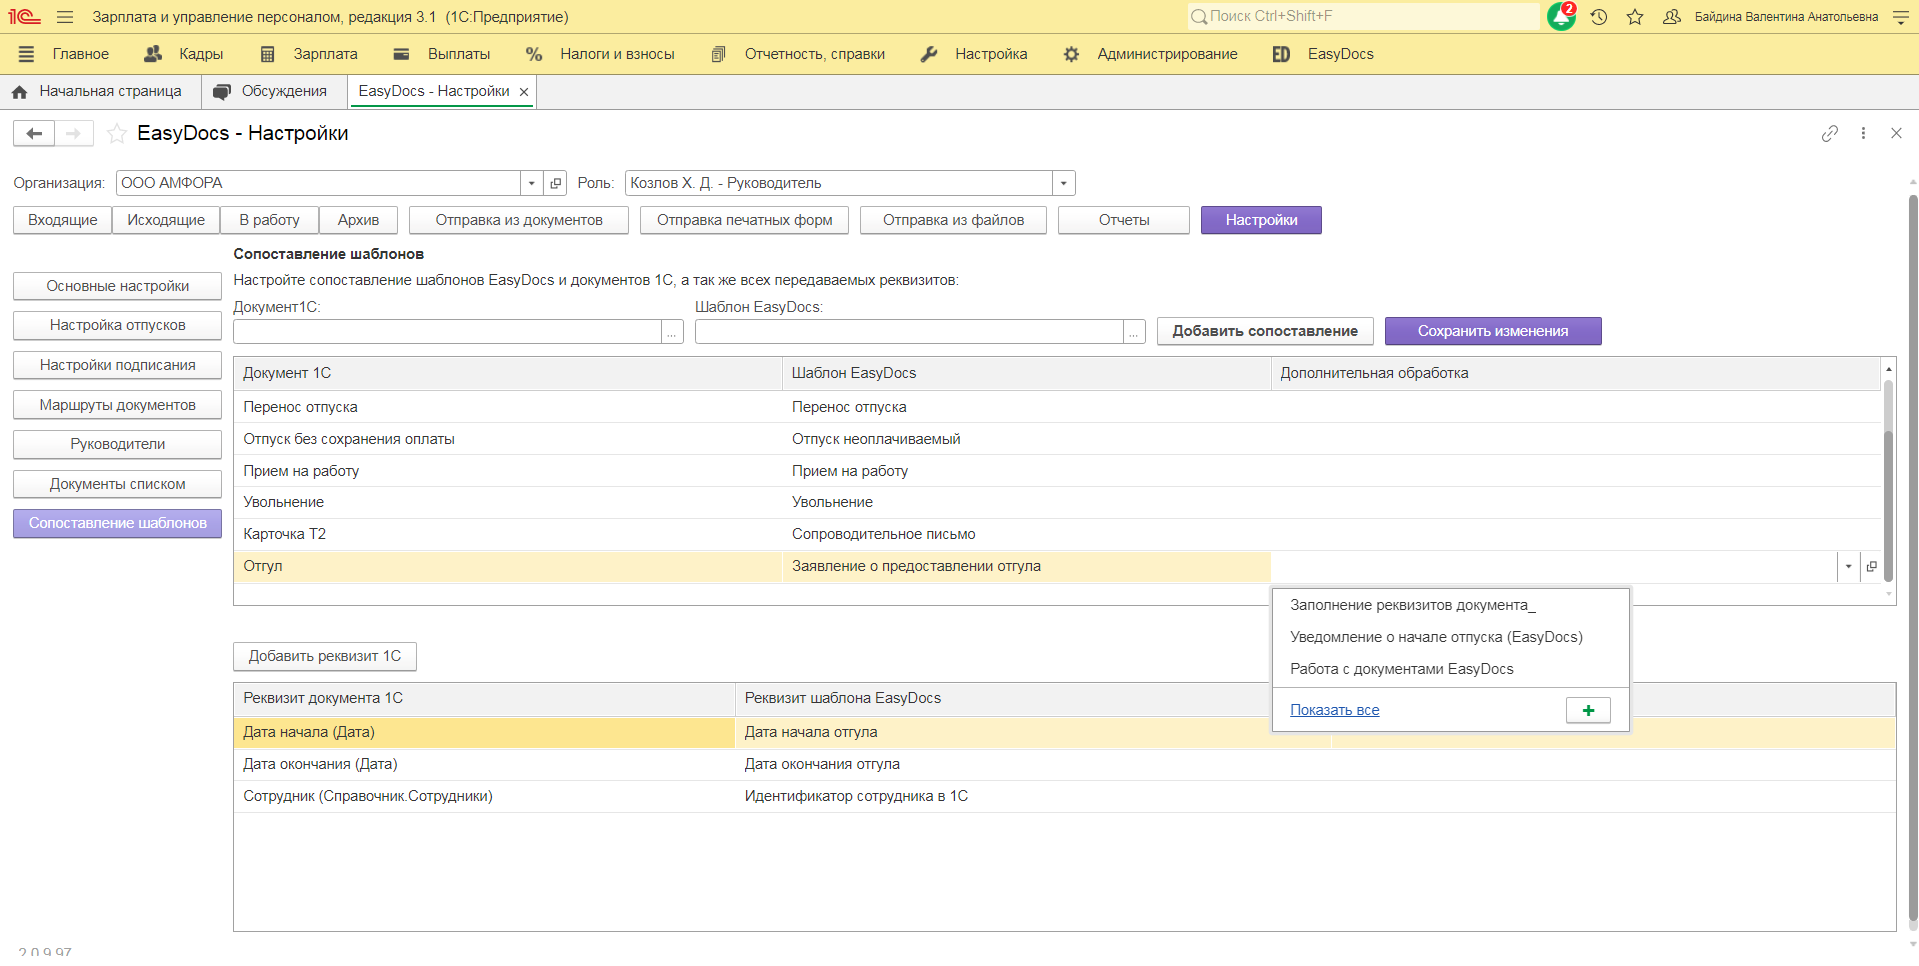
Task: Open organization field's open-form icon
Action: click(x=556, y=183)
